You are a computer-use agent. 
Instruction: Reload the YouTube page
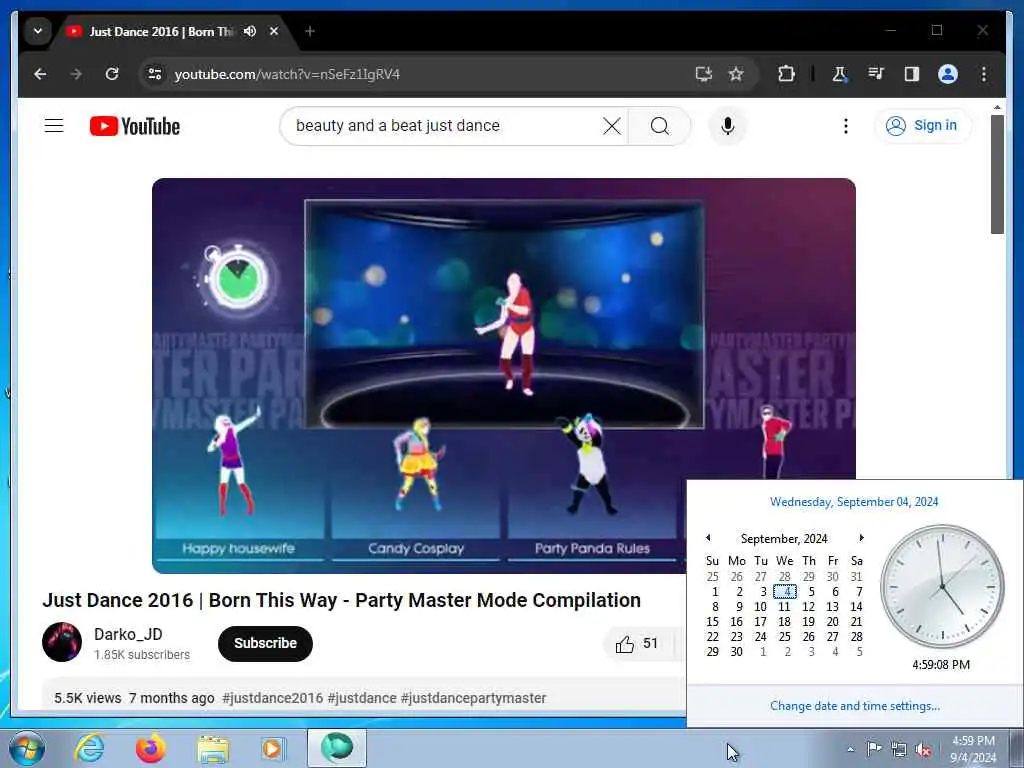click(x=112, y=74)
